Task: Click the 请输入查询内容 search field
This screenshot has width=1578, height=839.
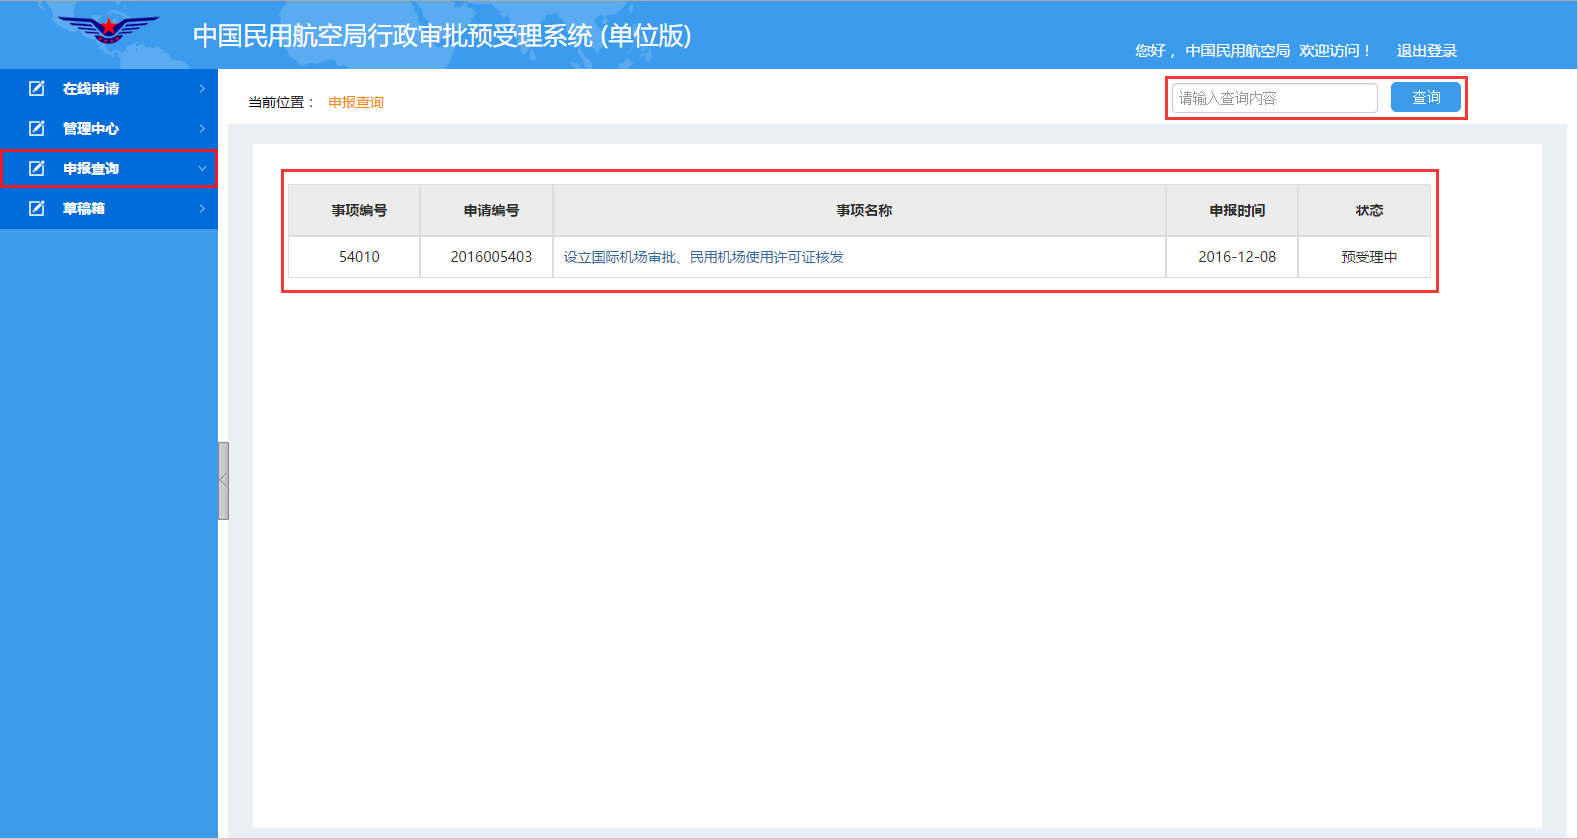Action: coord(1274,98)
